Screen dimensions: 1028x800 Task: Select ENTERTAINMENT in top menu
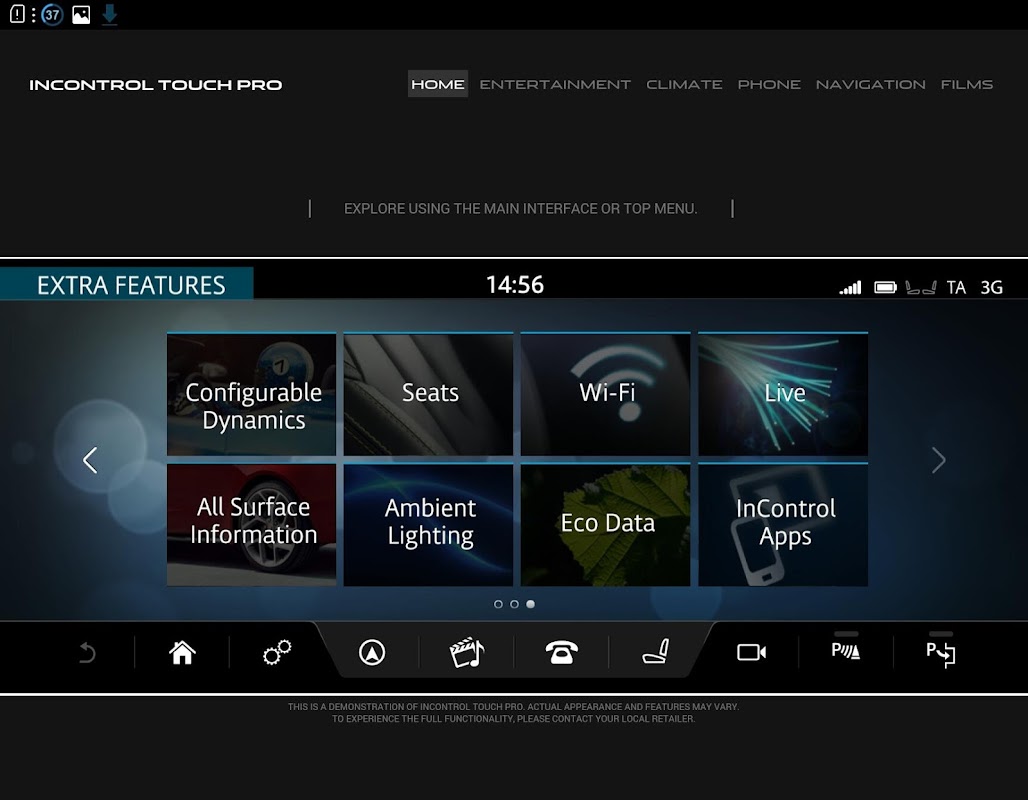coord(555,85)
